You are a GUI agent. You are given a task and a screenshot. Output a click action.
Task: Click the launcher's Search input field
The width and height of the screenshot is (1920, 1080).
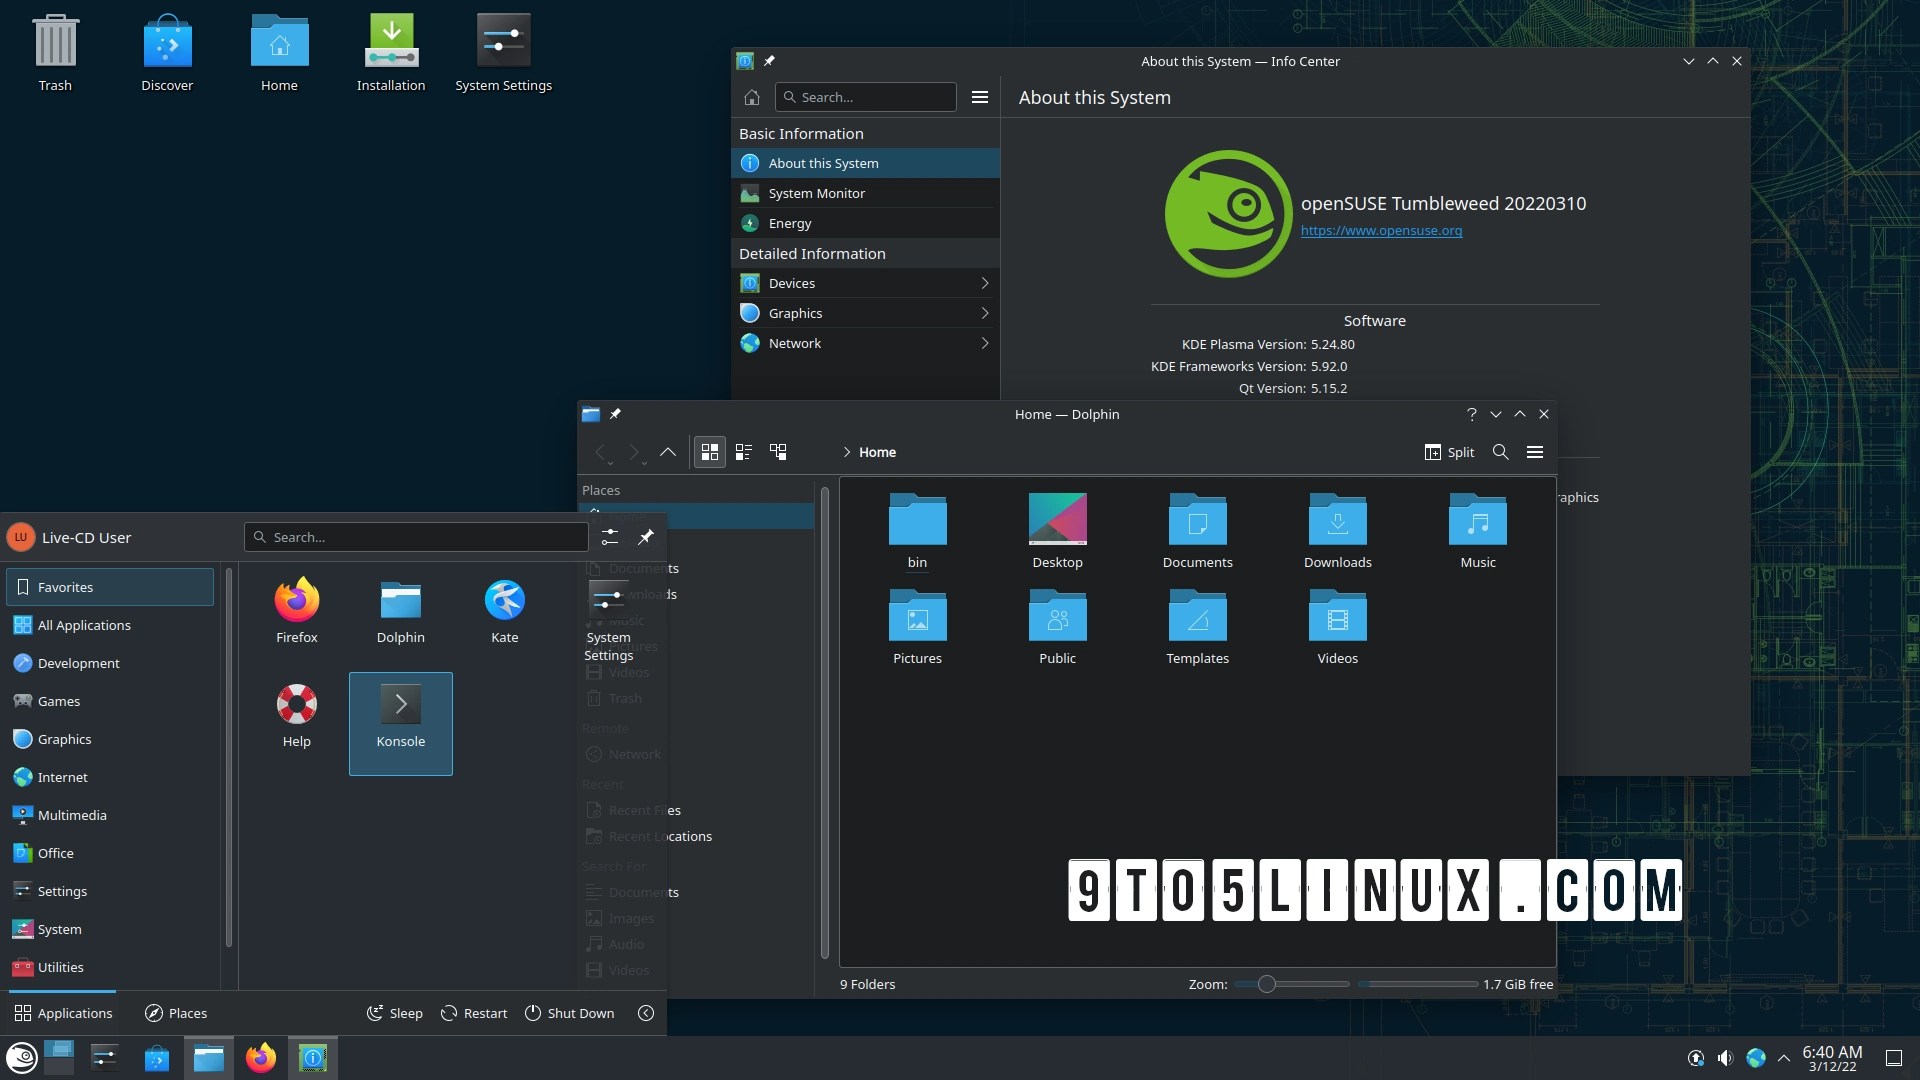click(415, 537)
